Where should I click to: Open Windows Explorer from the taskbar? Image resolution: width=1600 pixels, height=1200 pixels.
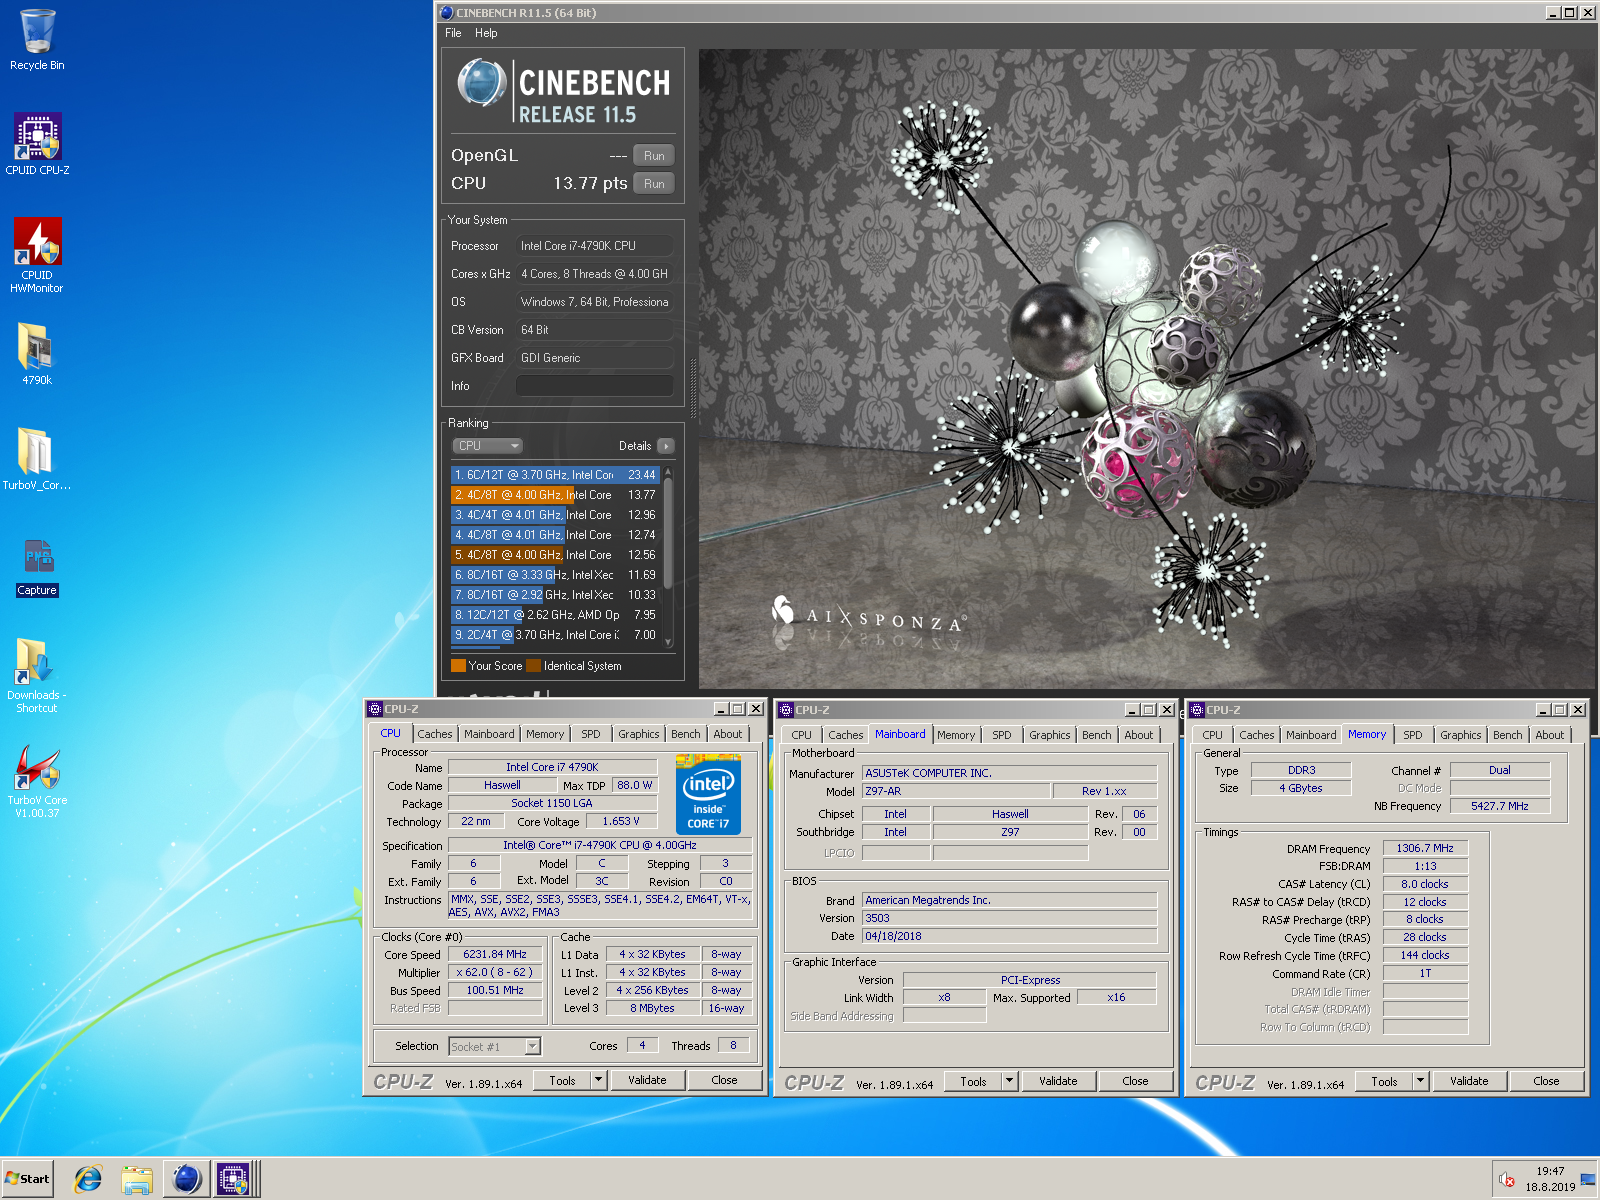(136, 1179)
